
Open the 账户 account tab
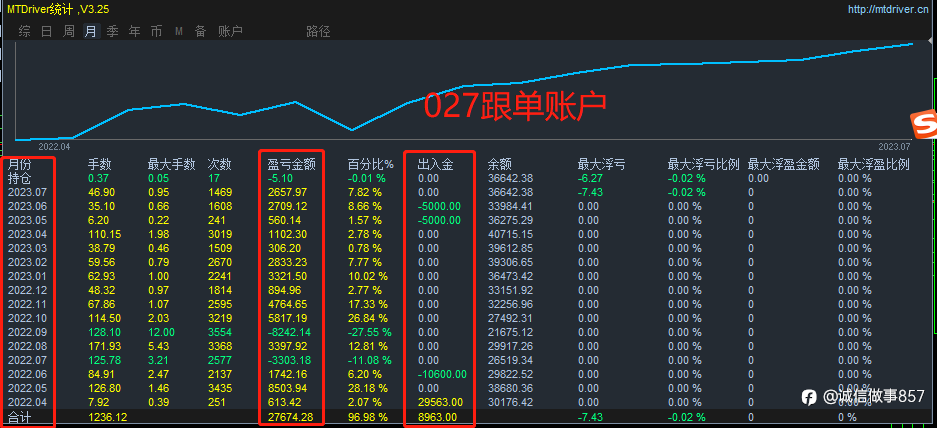(x=231, y=31)
